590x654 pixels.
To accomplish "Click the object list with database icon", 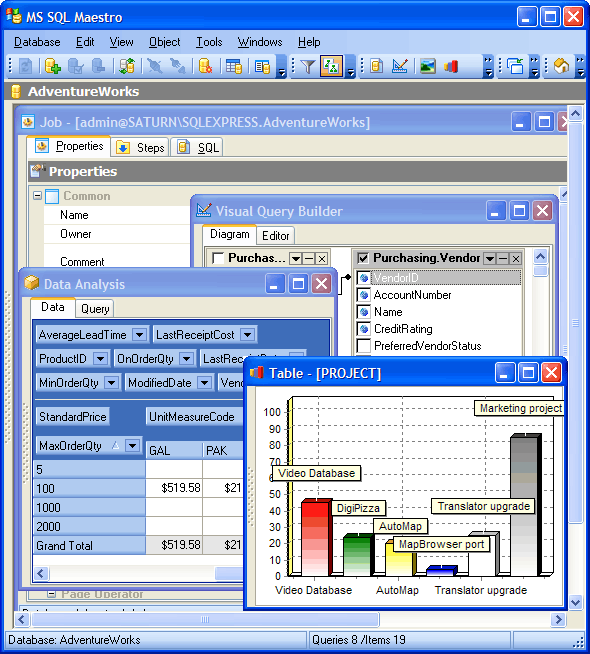I will 262,66.
